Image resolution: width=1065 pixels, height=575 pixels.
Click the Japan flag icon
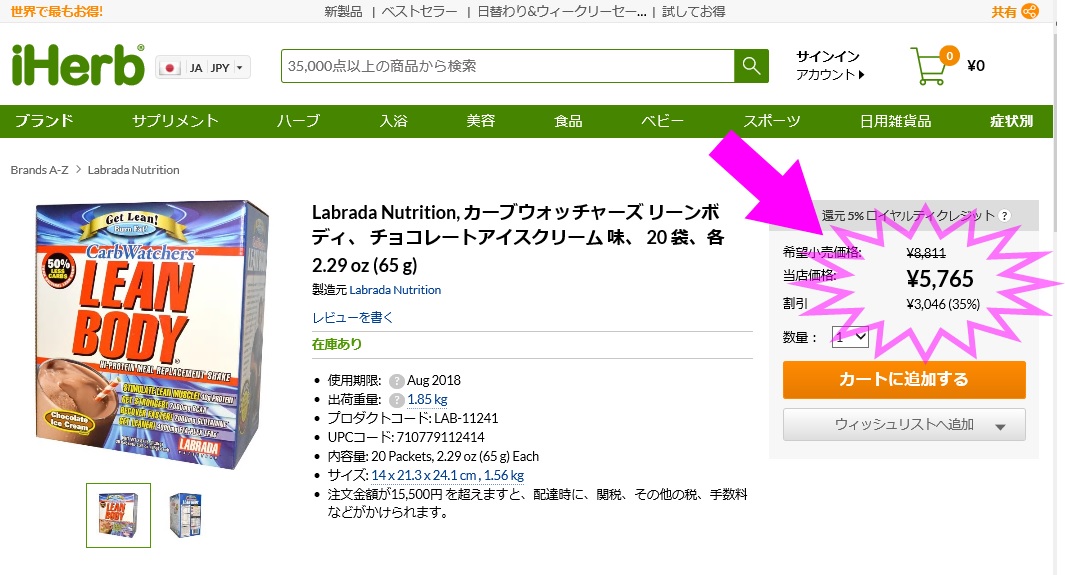click(170, 68)
